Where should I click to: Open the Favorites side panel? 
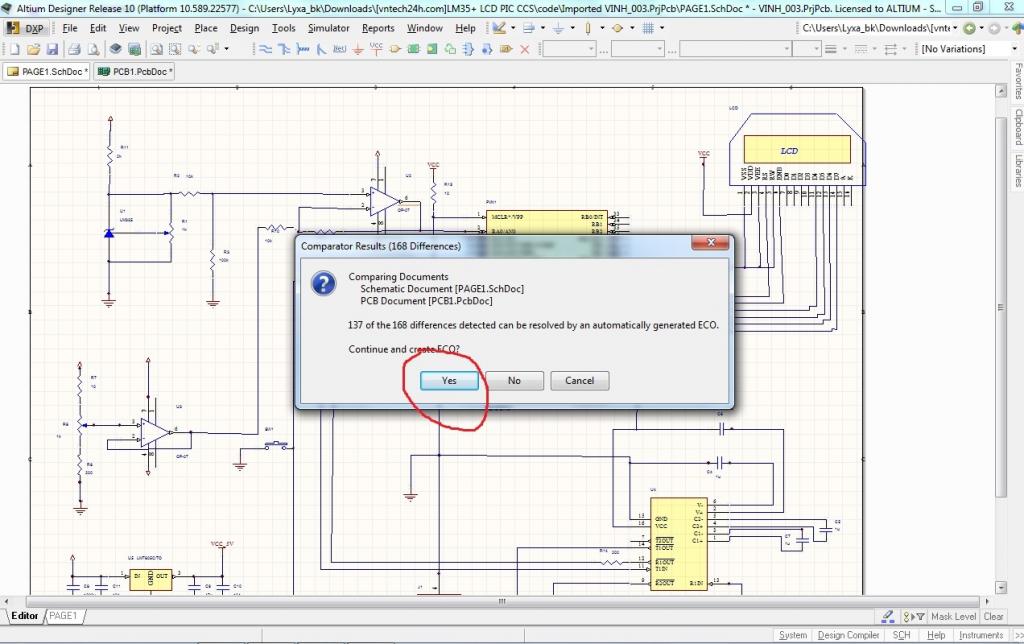1017,81
